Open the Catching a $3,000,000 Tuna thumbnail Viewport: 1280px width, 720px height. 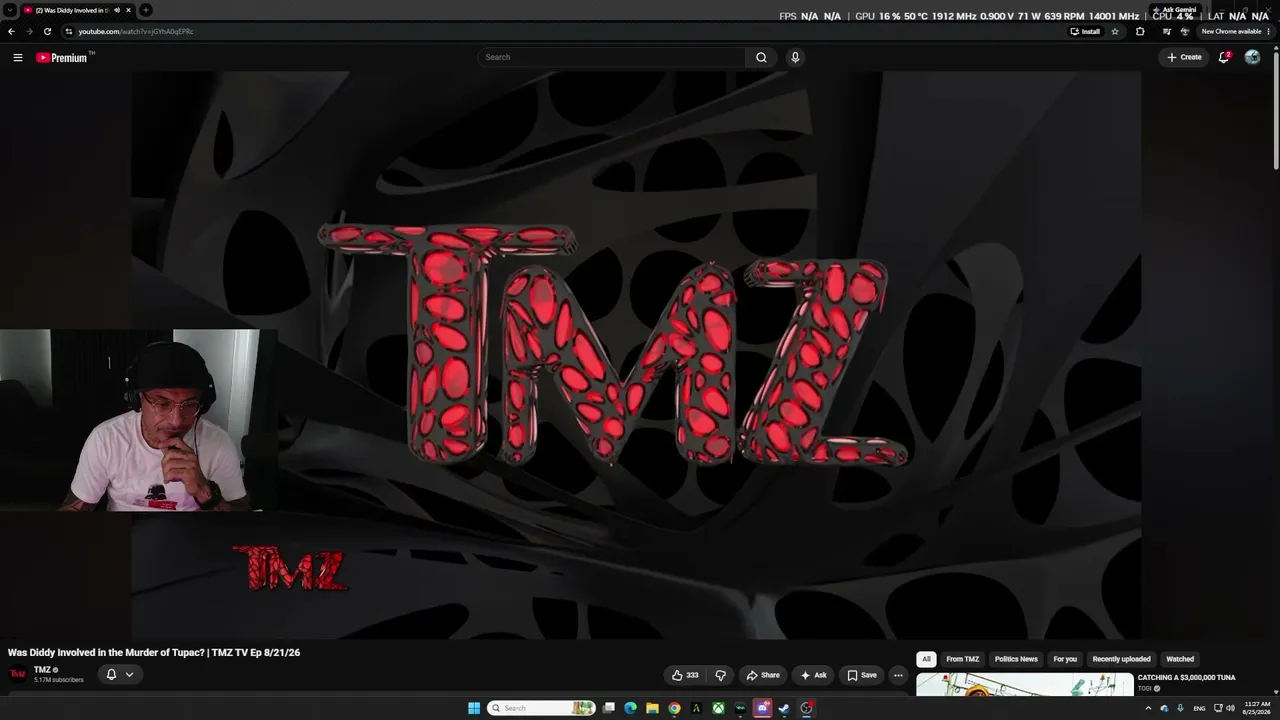point(1025,684)
